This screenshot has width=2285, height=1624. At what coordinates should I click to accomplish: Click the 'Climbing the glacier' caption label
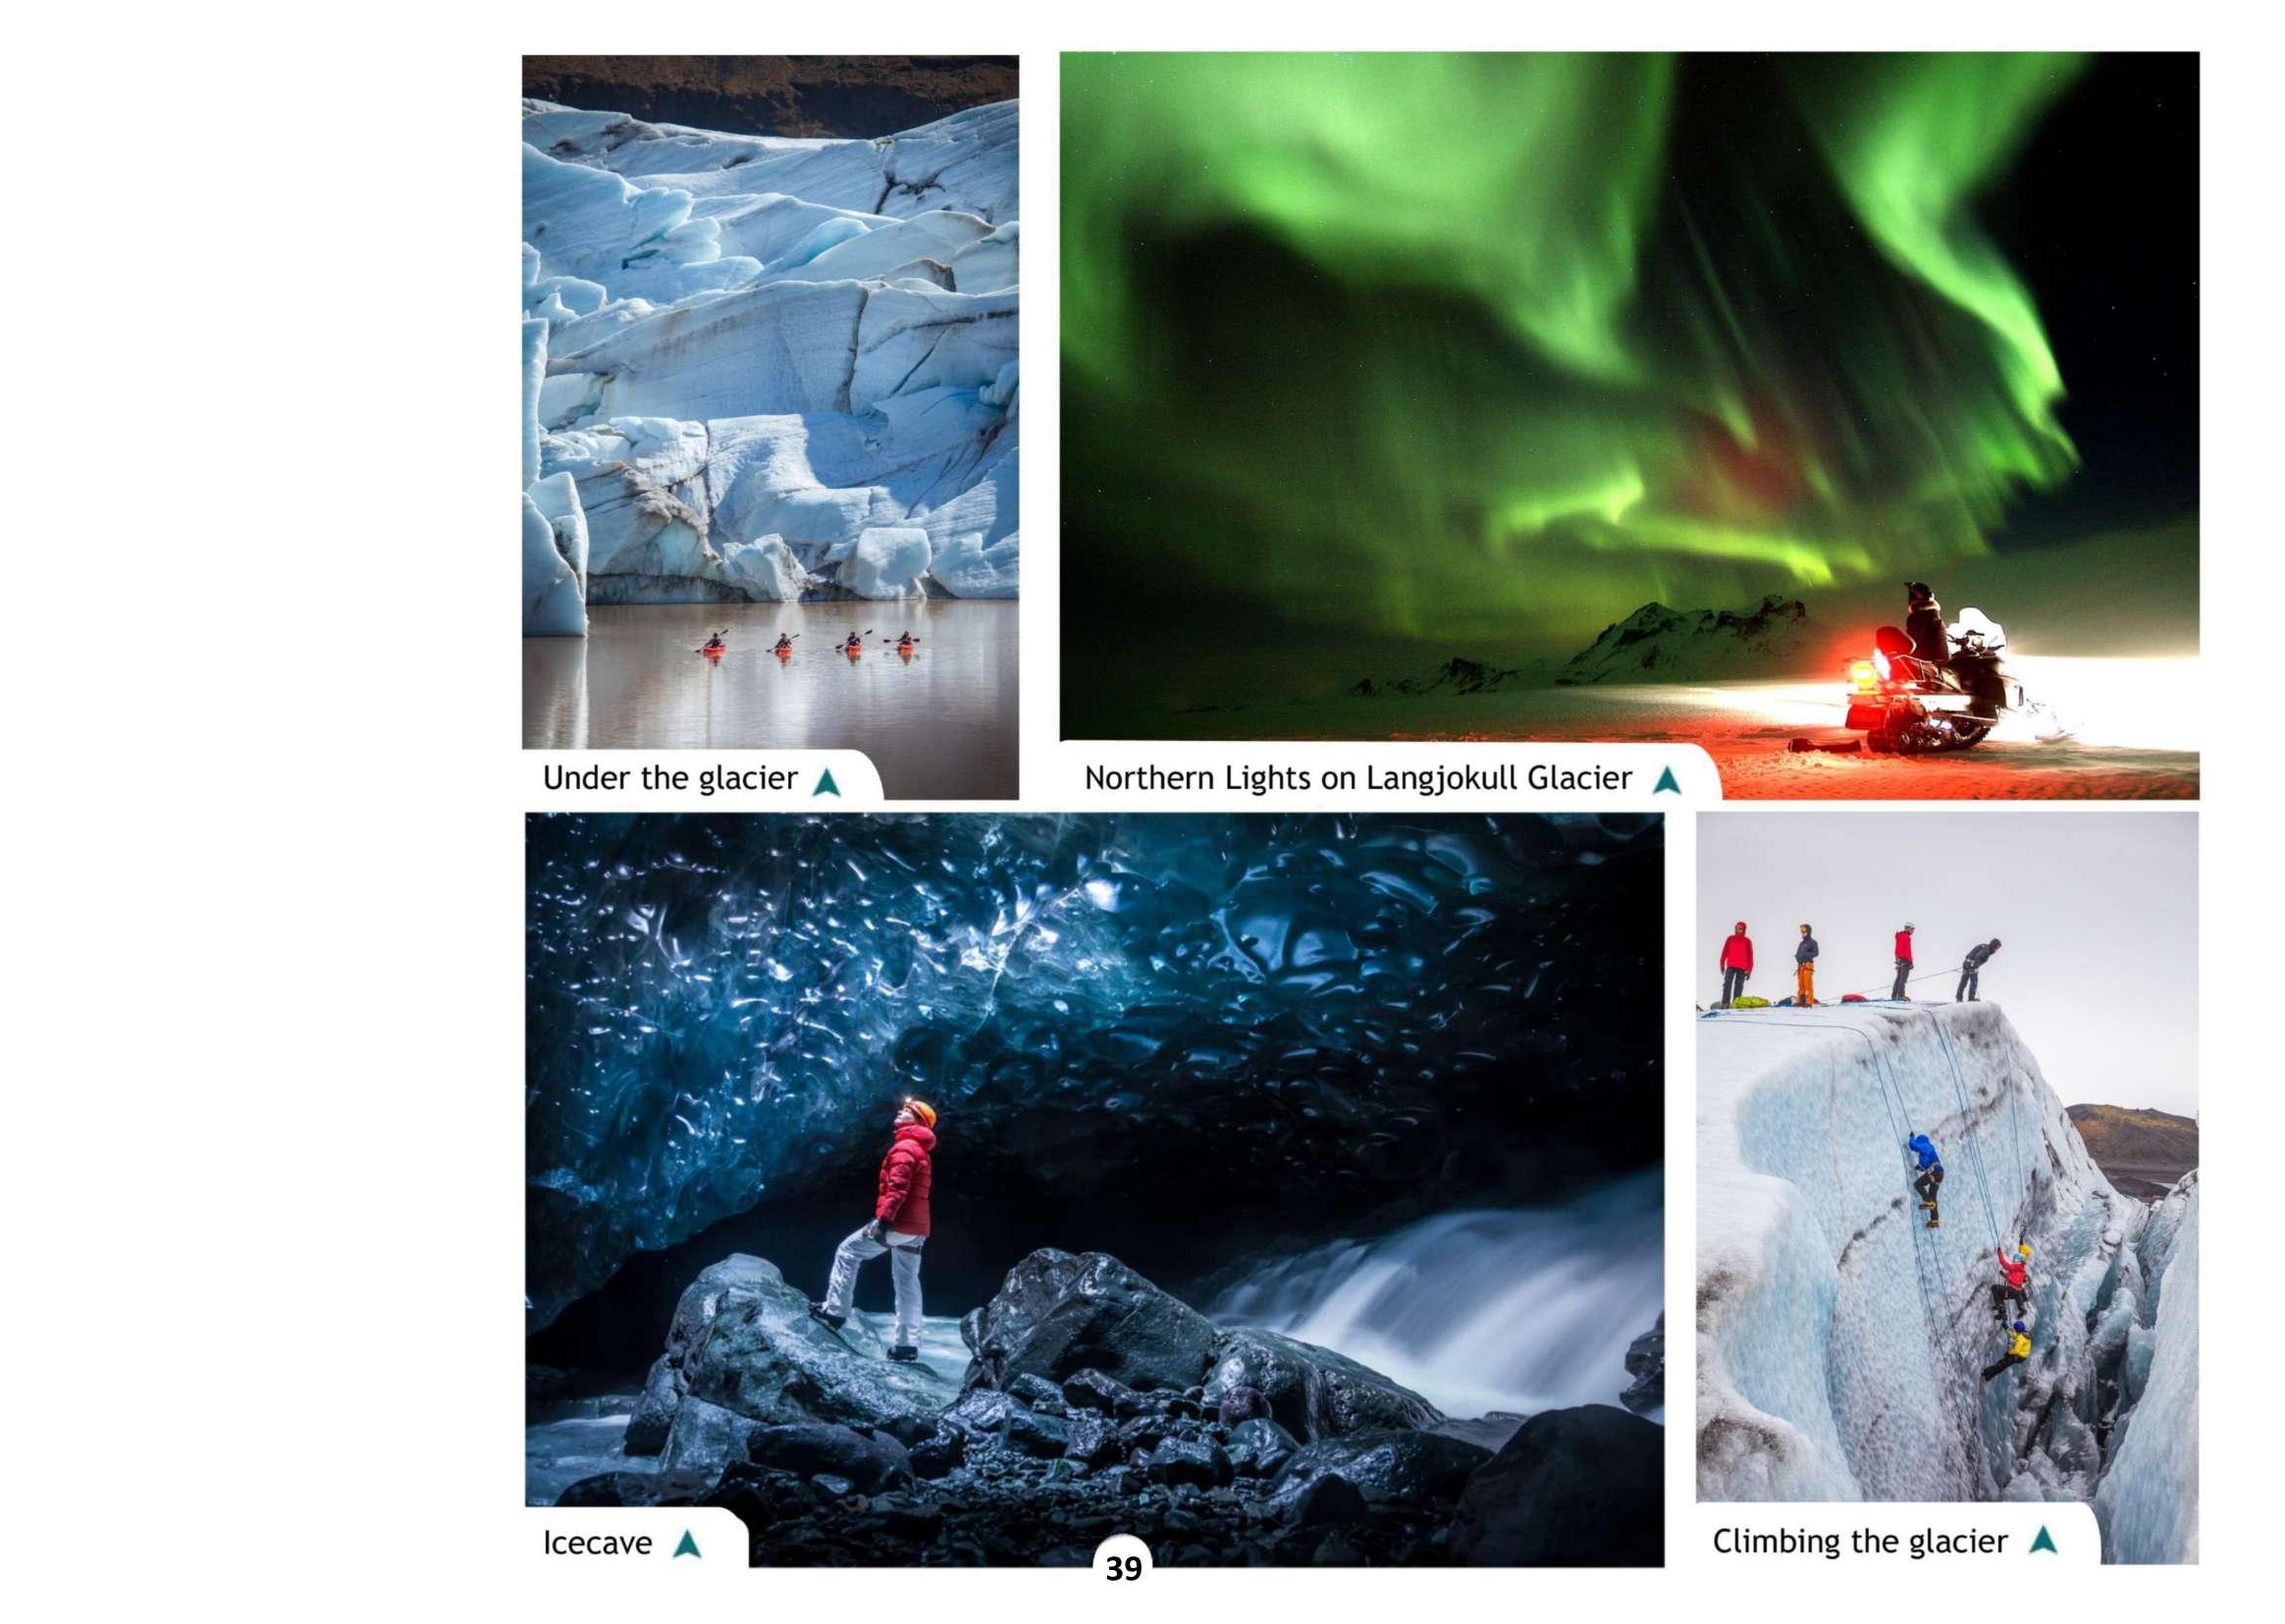click(x=1860, y=1541)
